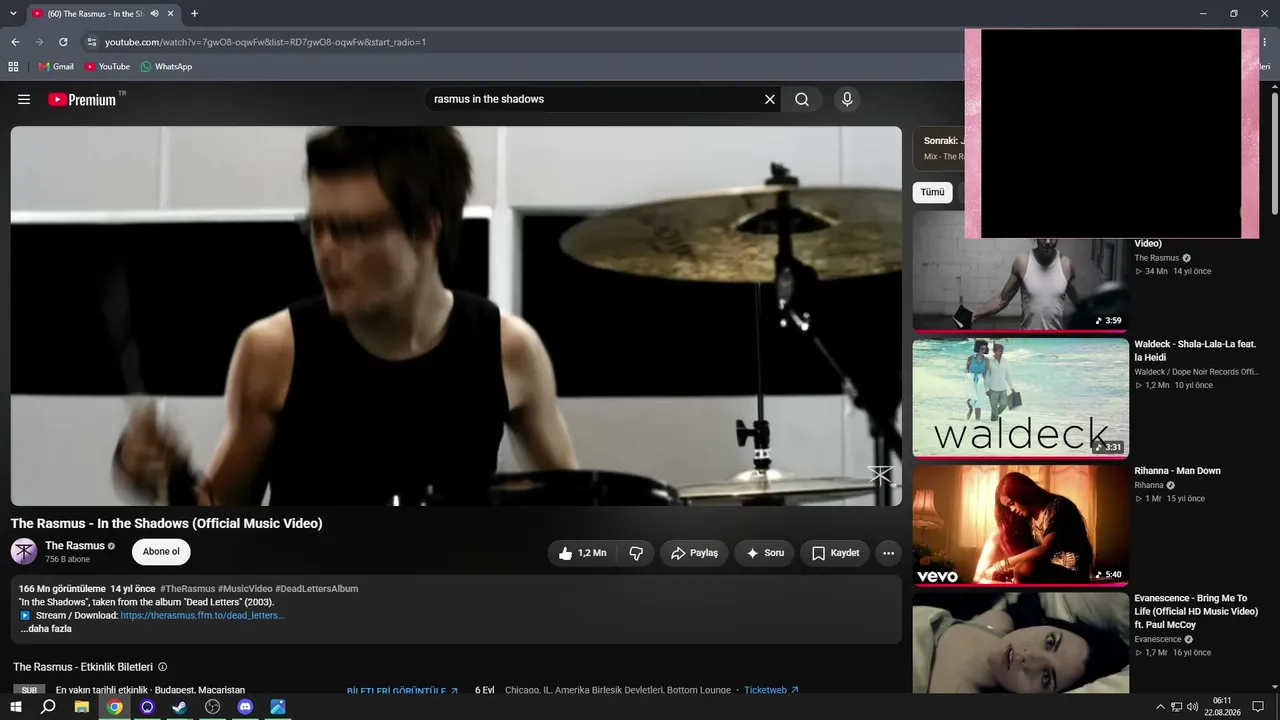Follow the Ticketweb link
This screenshot has width=1280, height=720.
pyautogui.click(x=772, y=690)
